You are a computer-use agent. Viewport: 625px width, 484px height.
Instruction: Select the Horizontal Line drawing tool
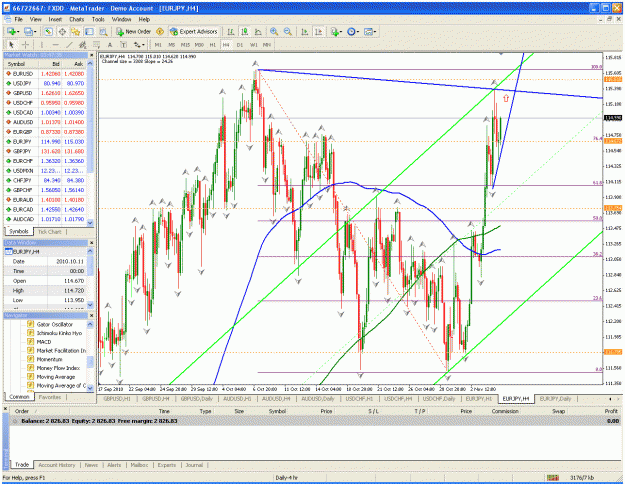(55, 45)
